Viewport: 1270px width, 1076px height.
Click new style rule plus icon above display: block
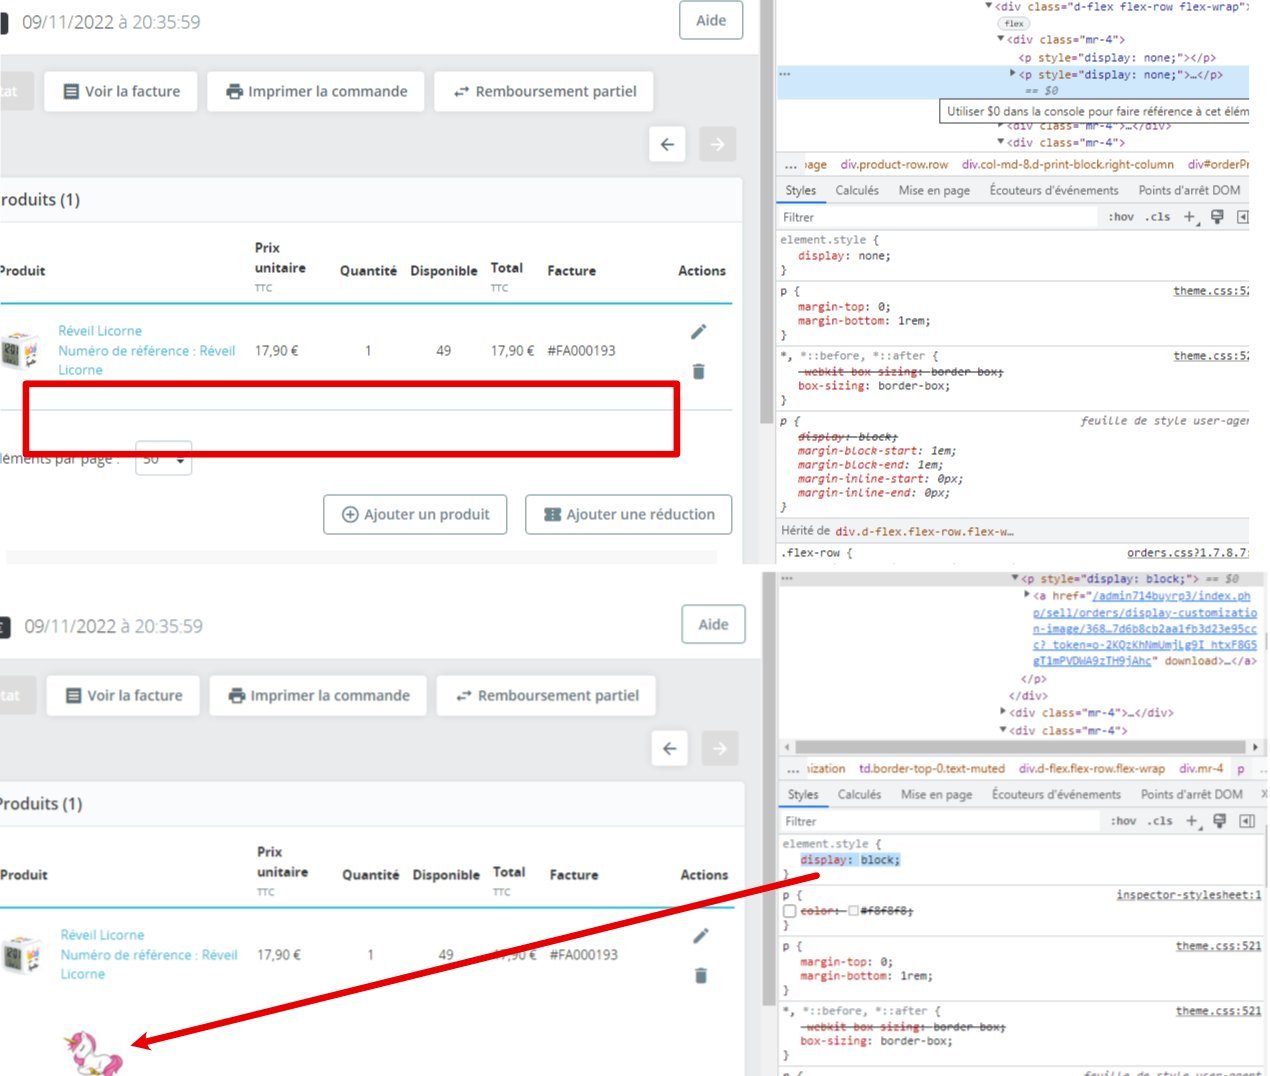(1192, 821)
